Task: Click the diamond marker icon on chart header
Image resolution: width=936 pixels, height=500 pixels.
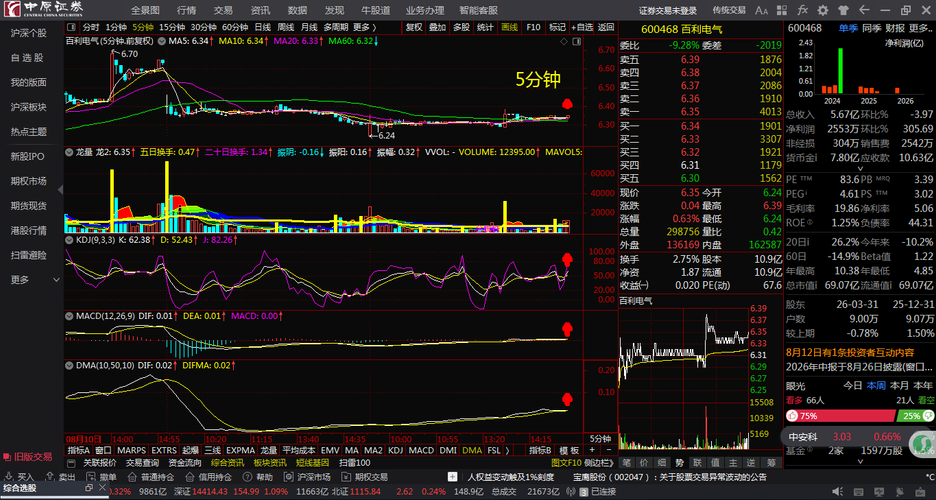Action: click(564, 41)
